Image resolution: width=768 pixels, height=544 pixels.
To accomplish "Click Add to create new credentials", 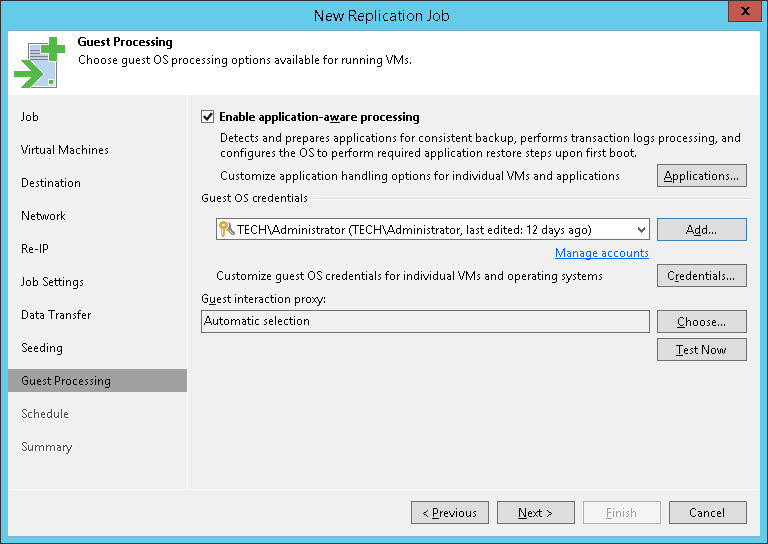I will pos(701,230).
